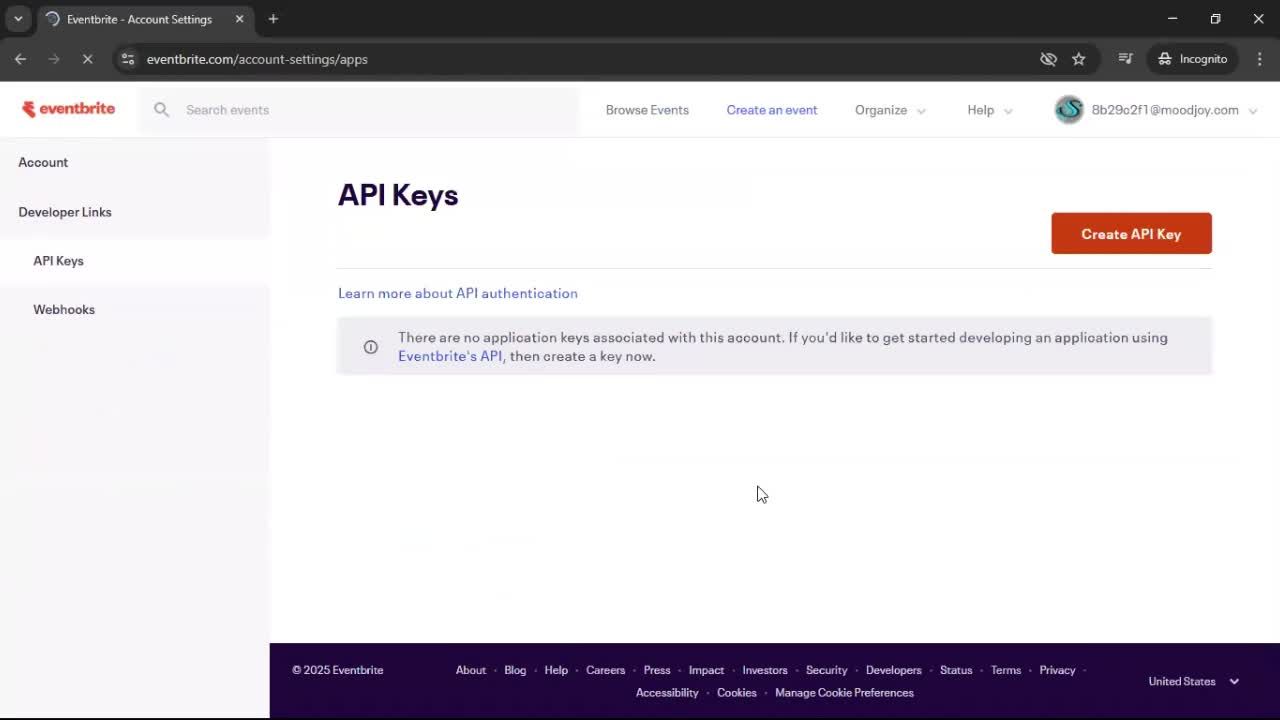Open the footer Help link
The height and width of the screenshot is (720, 1280).
tap(556, 670)
